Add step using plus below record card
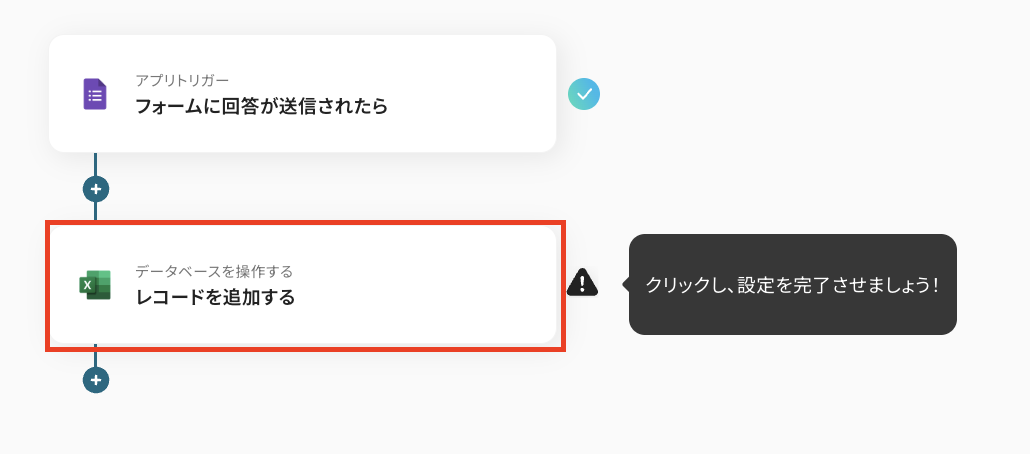 [96, 380]
